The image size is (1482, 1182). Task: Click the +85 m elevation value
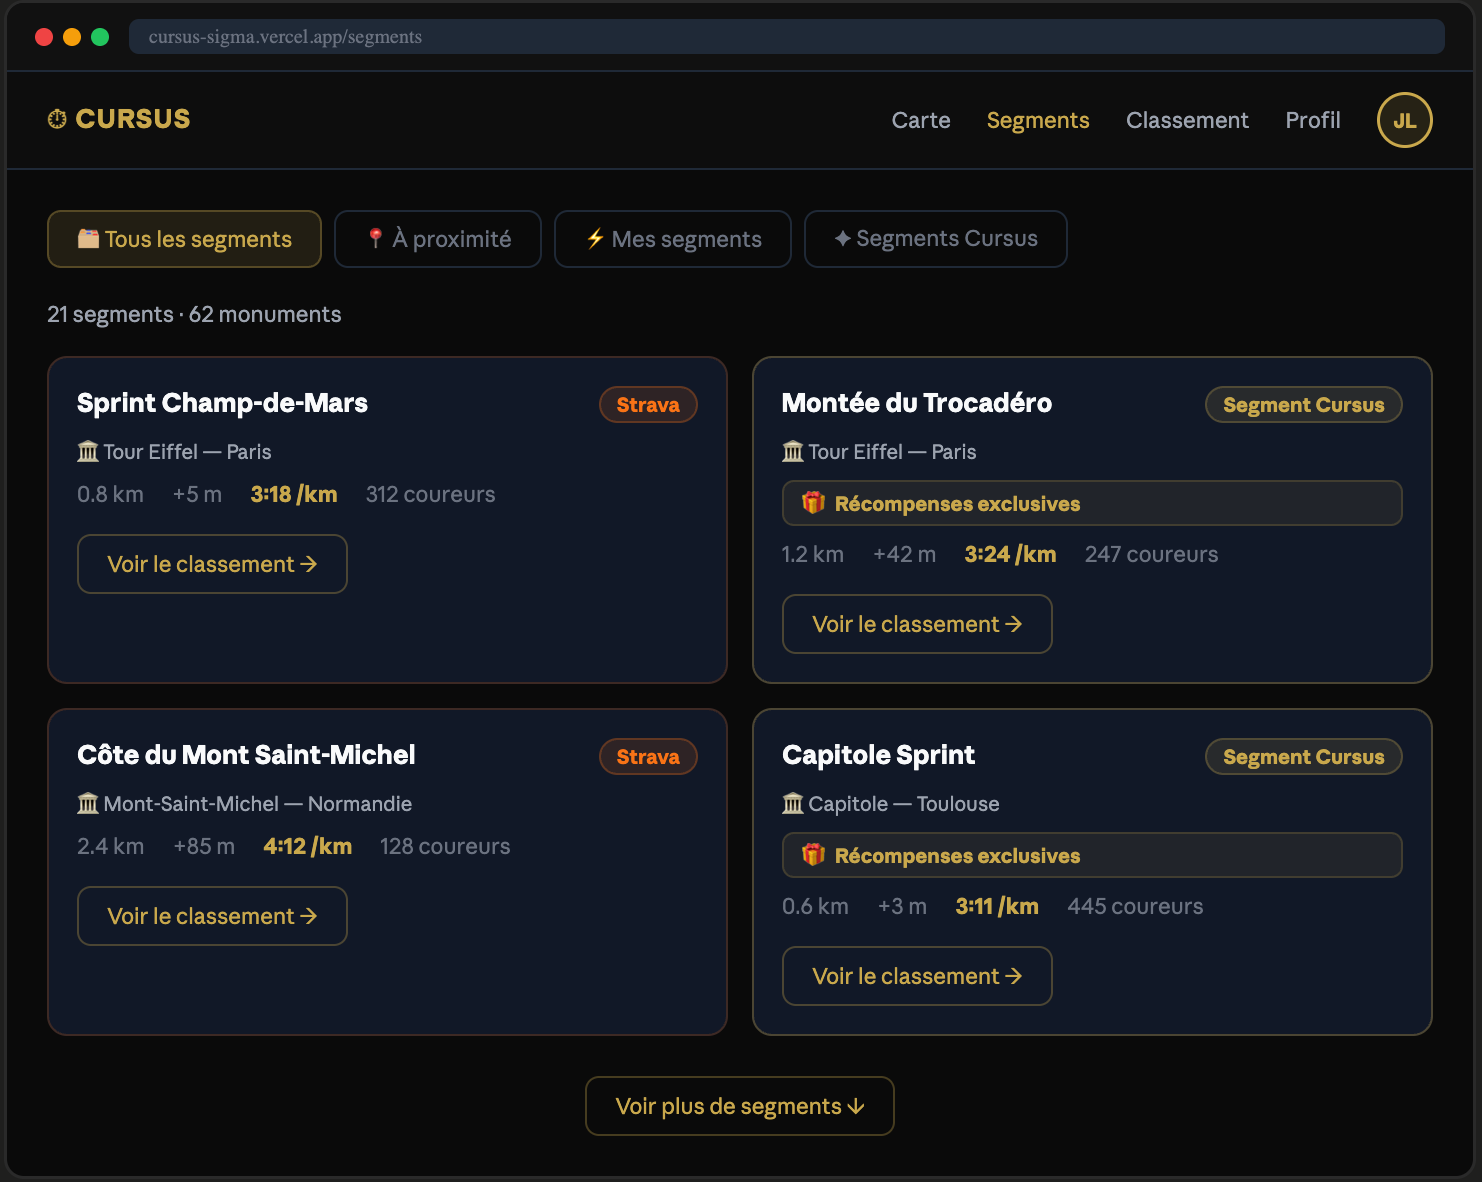pyautogui.click(x=204, y=846)
